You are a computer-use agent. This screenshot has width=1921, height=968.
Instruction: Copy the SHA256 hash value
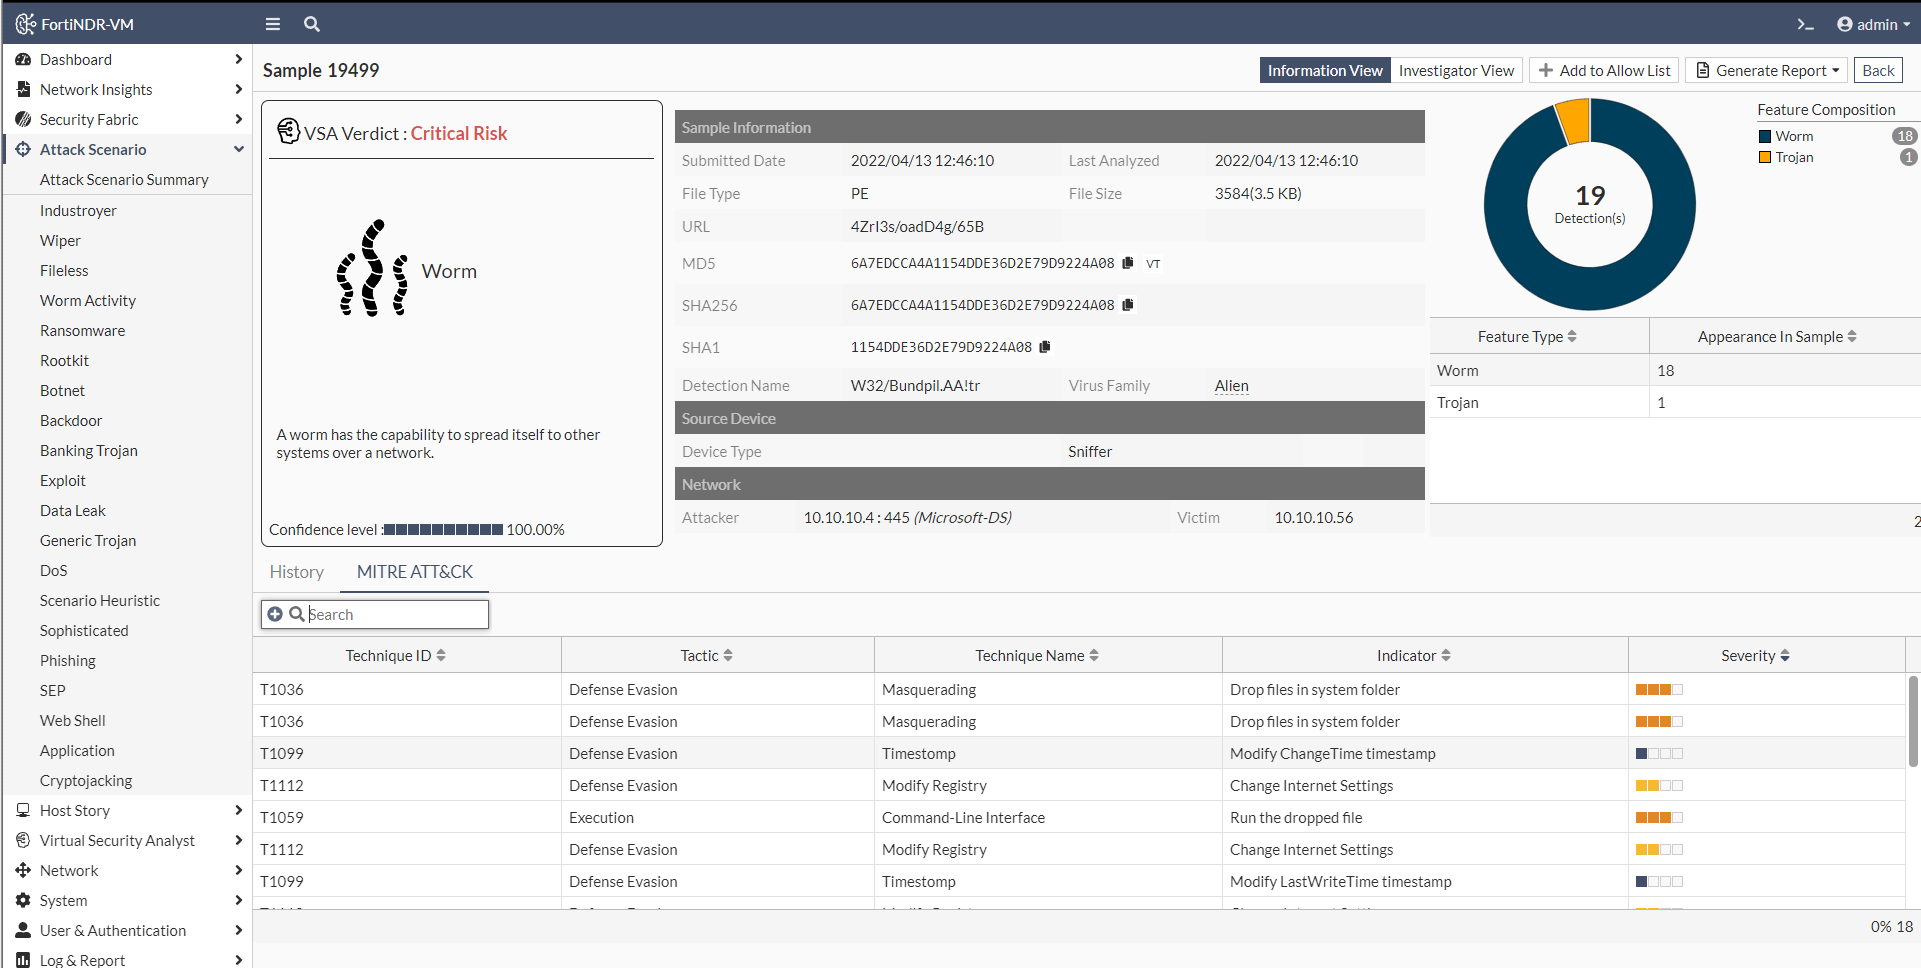[x=1128, y=305]
